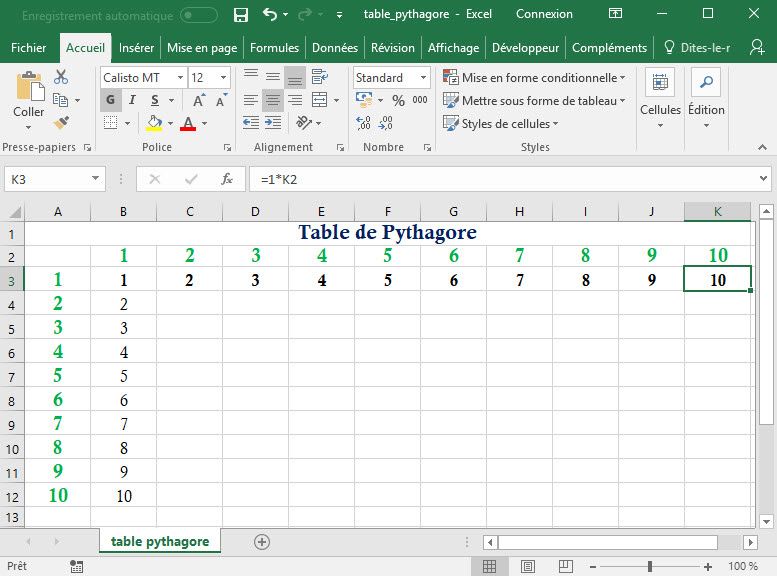Click merge and center icon

click(320, 100)
